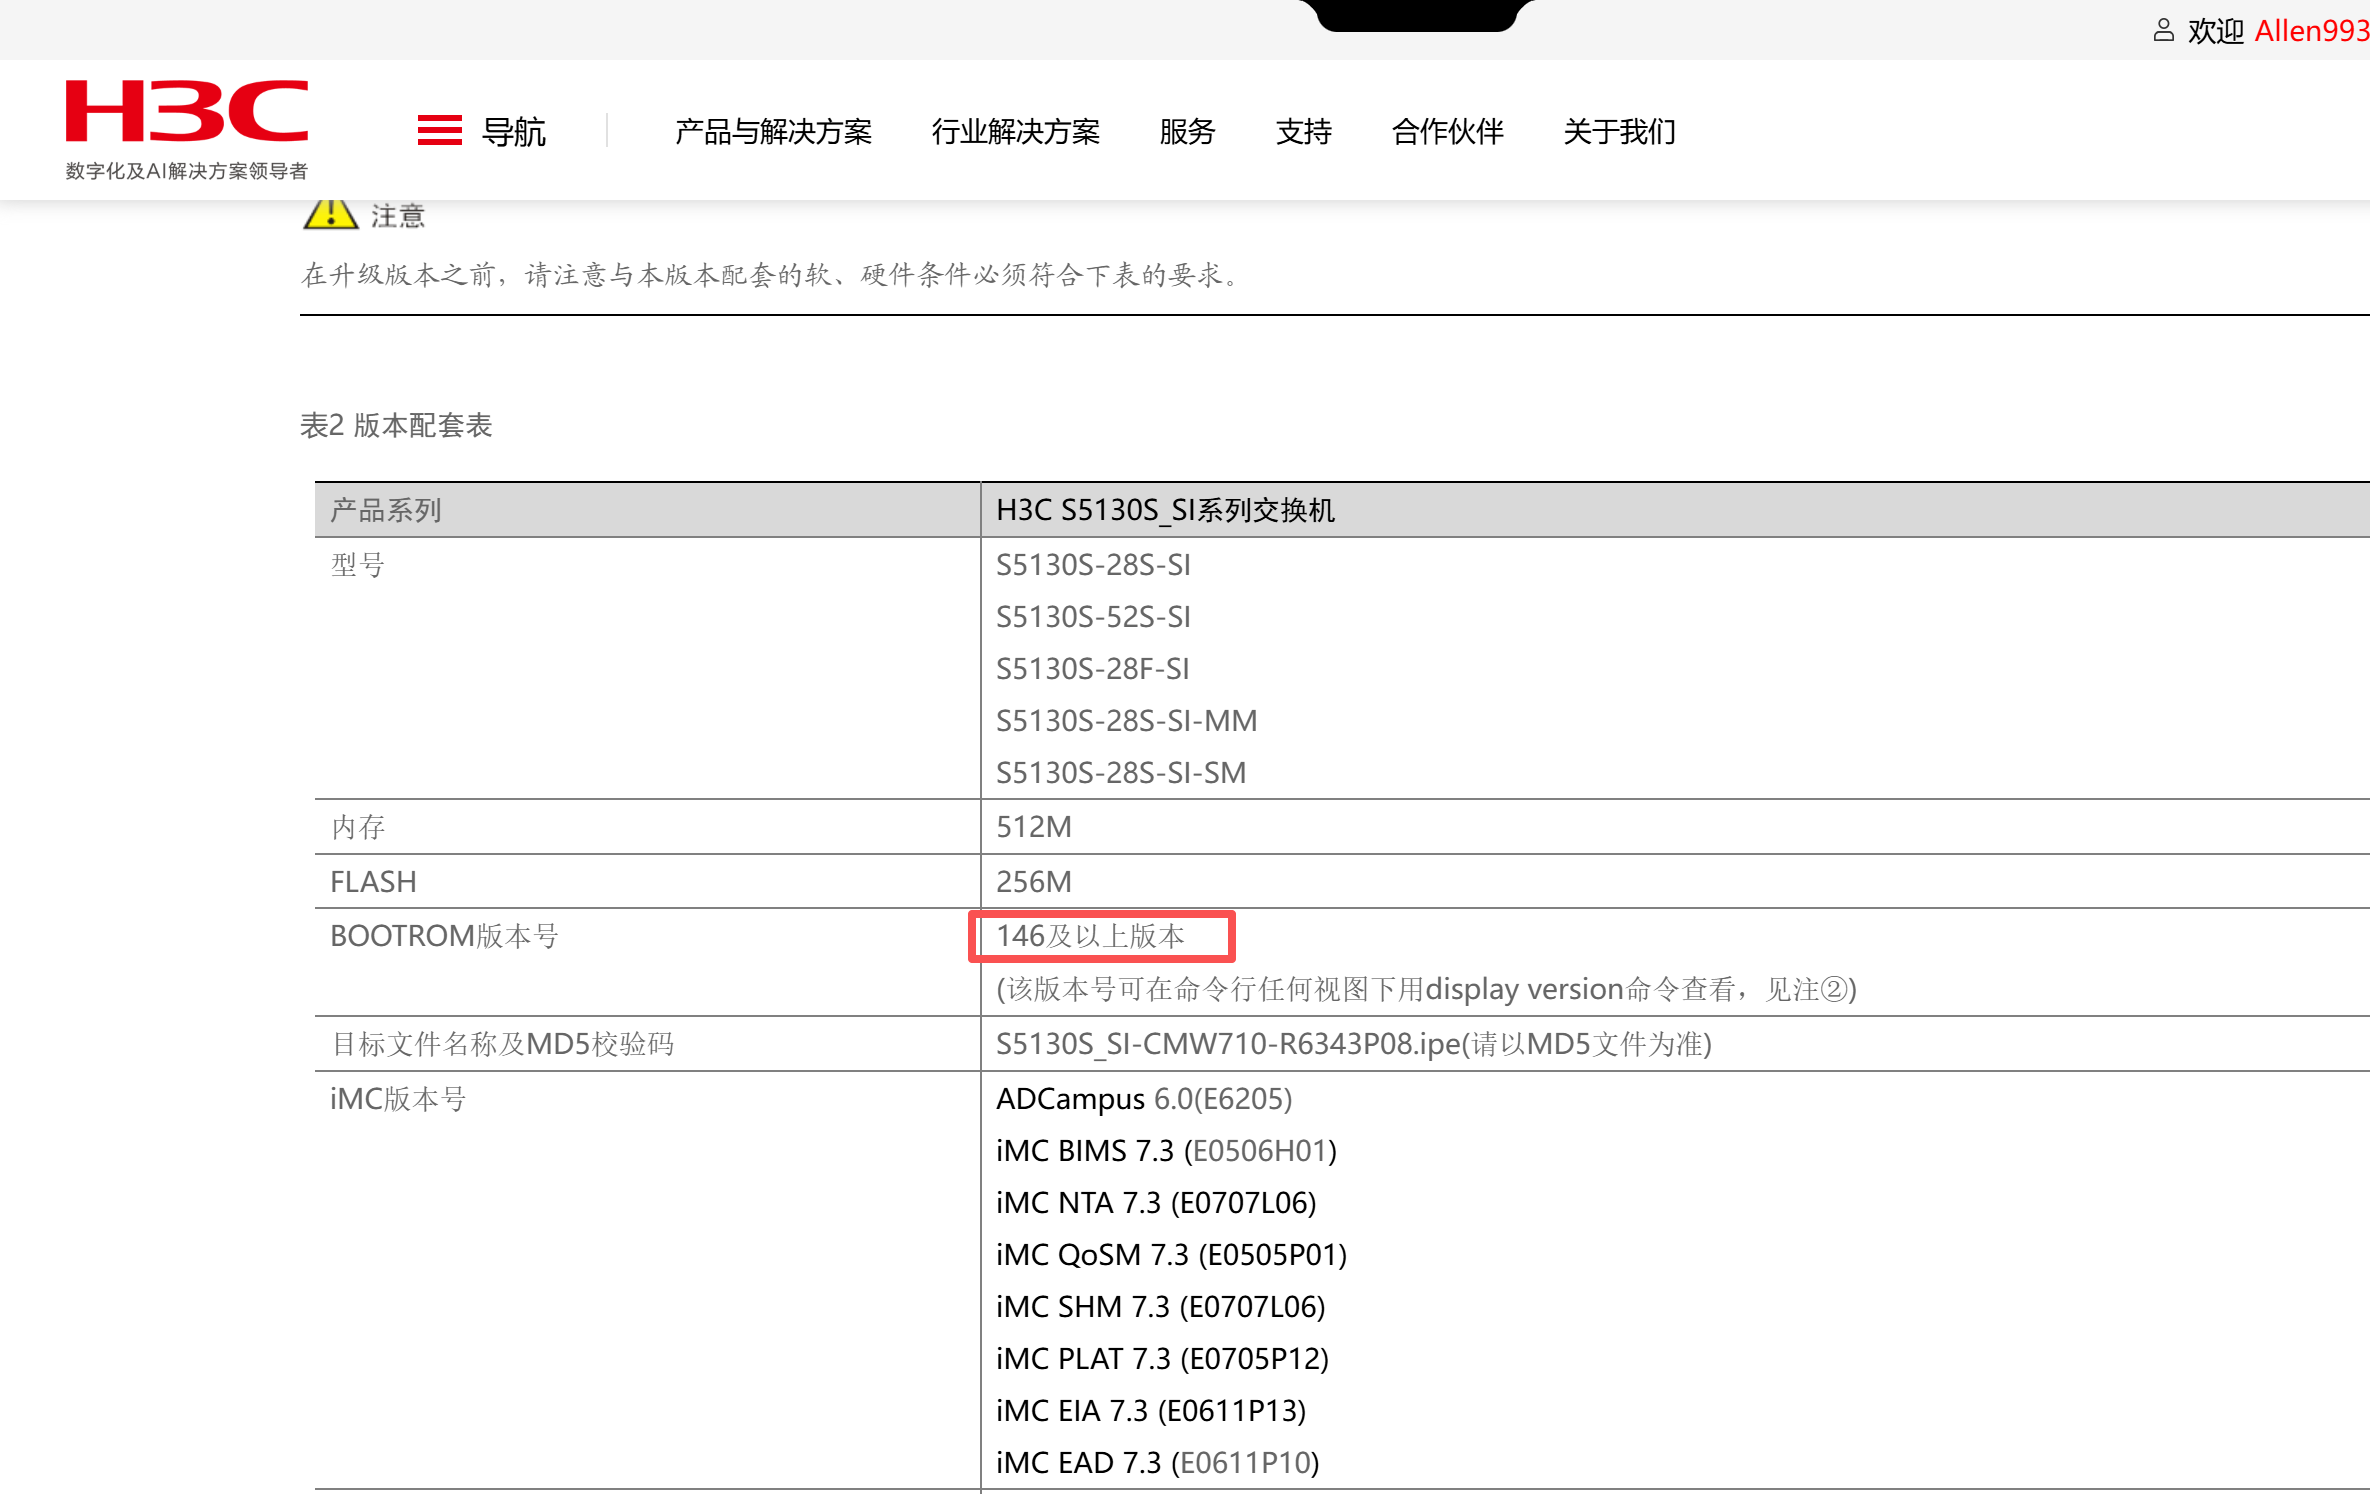Click the 512M memory value

pos(1033,827)
